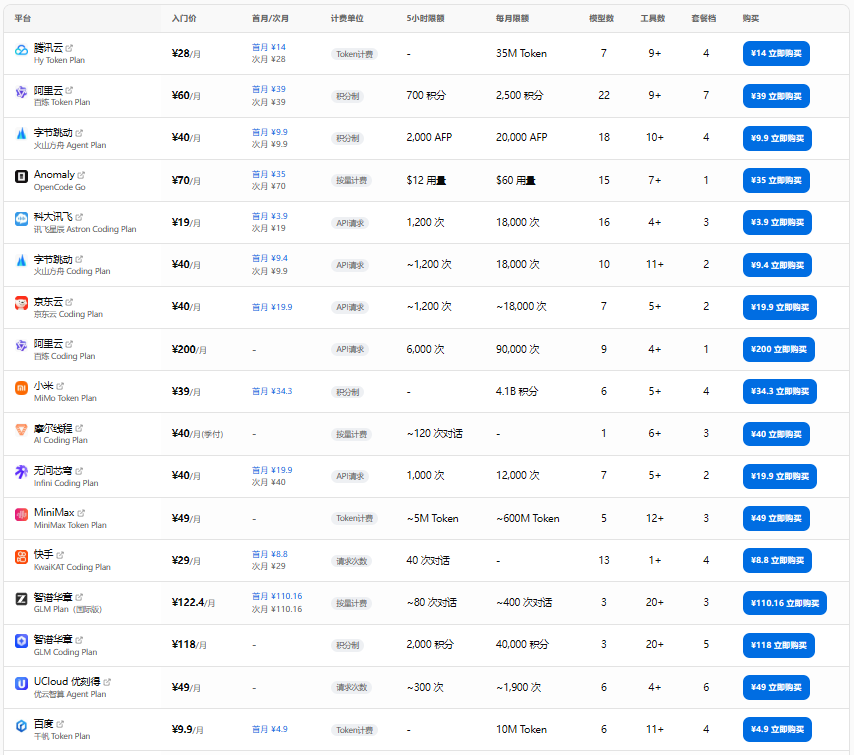Click the ¥40 立即购买 button

coord(776,434)
